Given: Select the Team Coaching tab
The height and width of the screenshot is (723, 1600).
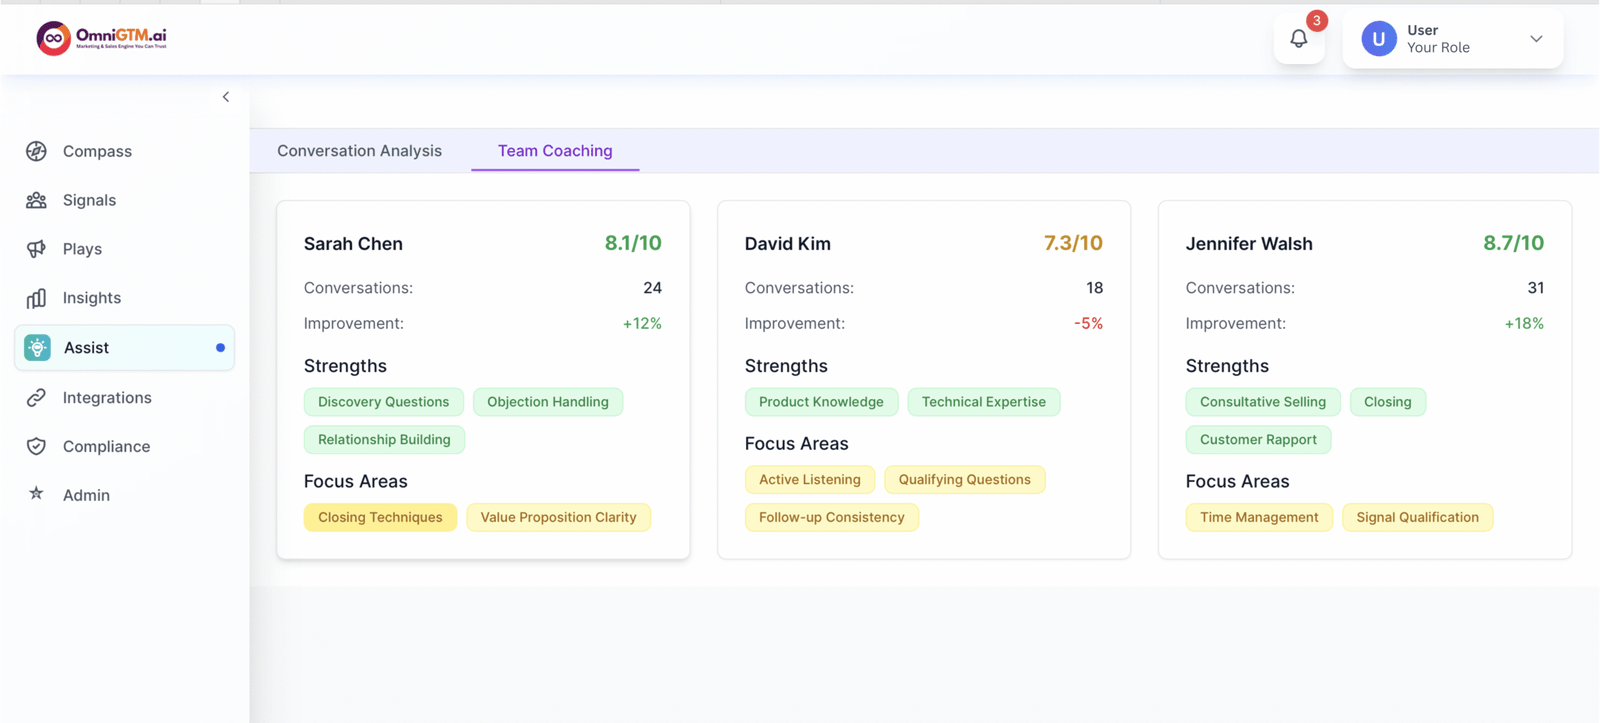Looking at the screenshot, I should point(555,151).
